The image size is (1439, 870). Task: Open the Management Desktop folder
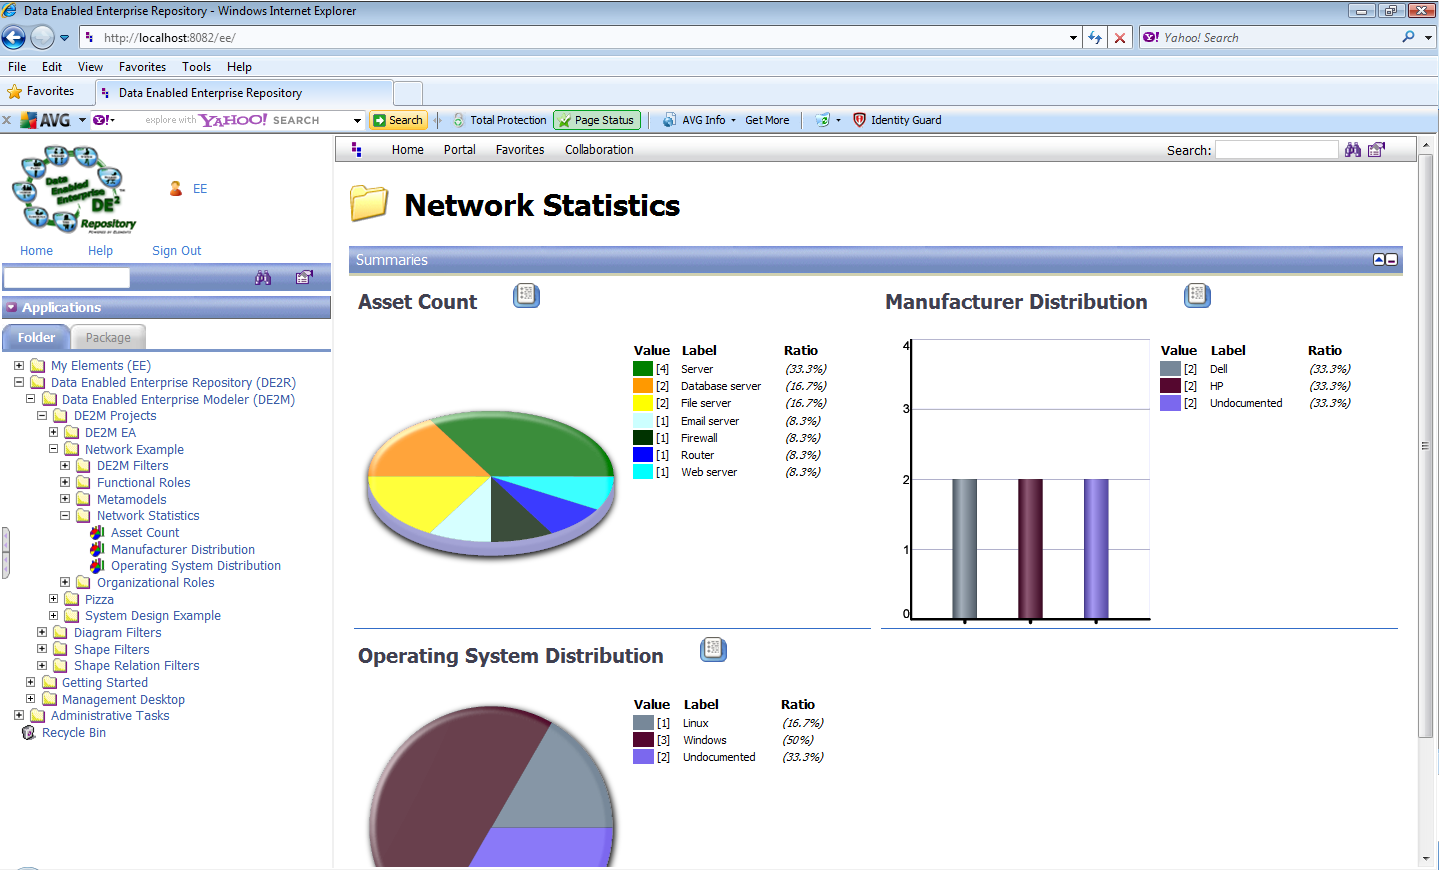[x=123, y=700]
